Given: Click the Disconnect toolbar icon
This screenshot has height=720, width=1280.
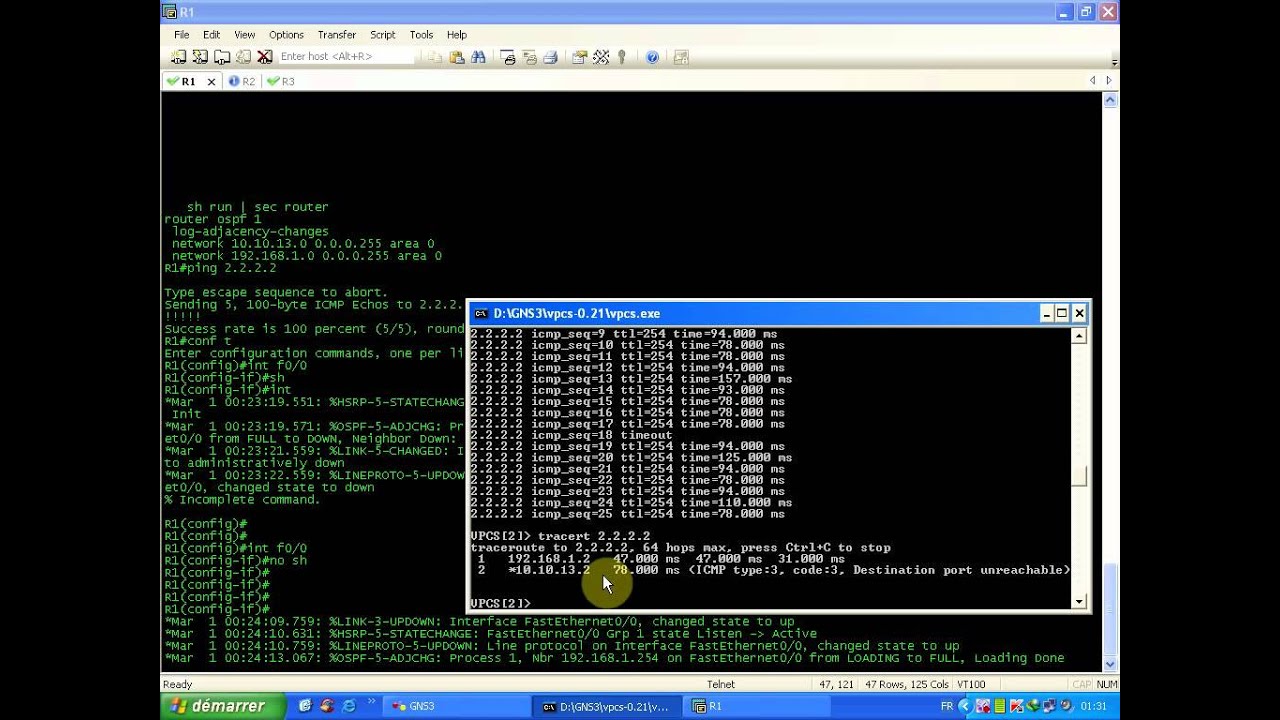Looking at the screenshot, I should [264, 57].
